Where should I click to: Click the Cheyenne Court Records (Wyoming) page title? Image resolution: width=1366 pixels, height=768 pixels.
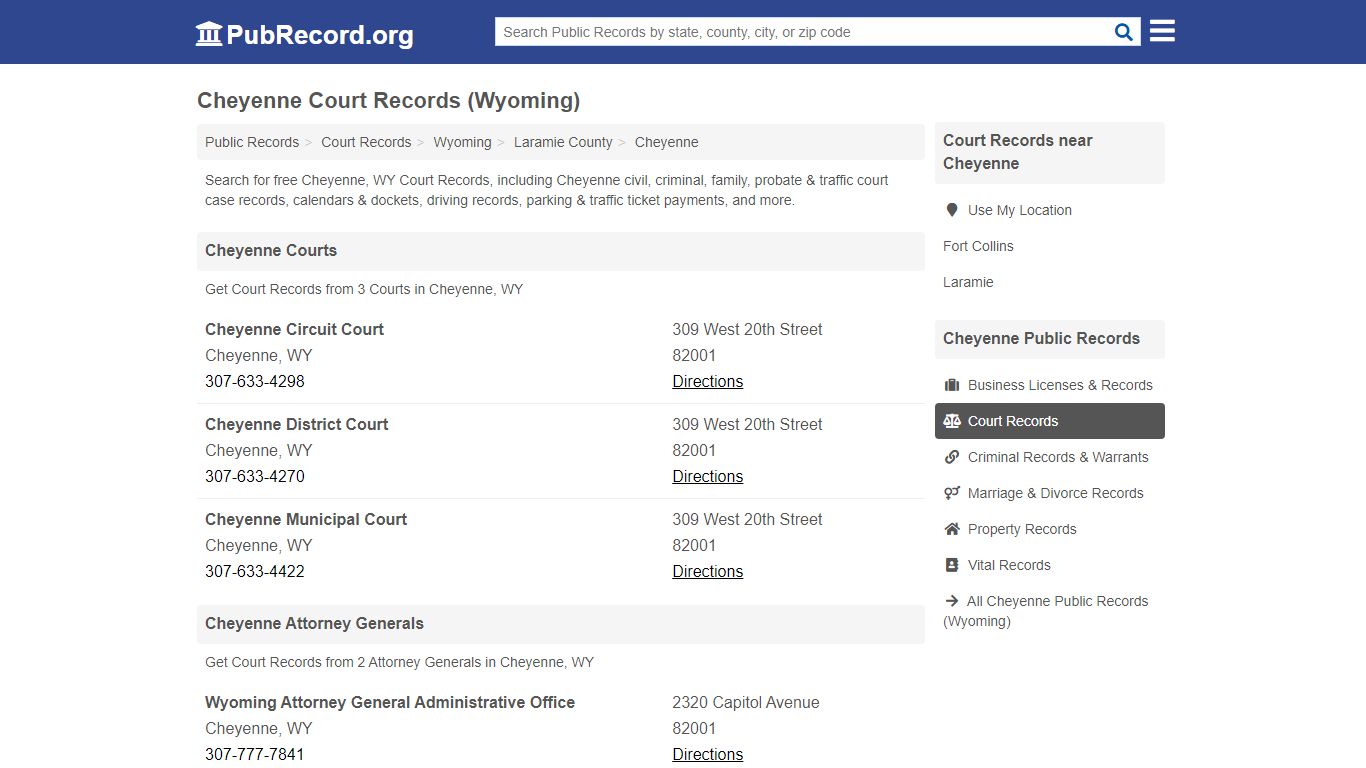click(388, 100)
